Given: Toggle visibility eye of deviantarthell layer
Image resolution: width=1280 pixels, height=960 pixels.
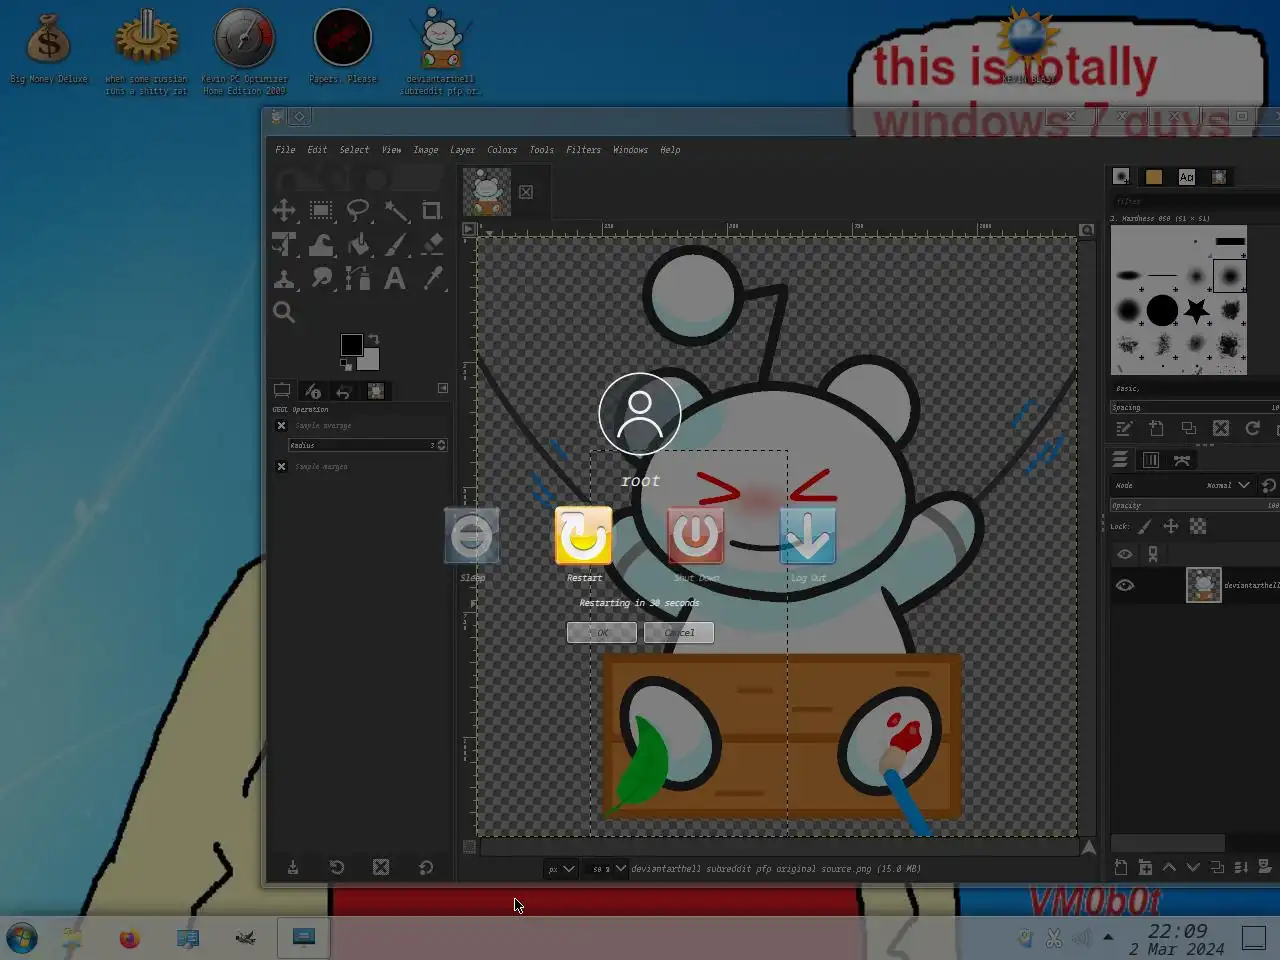Looking at the screenshot, I should click(1125, 585).
